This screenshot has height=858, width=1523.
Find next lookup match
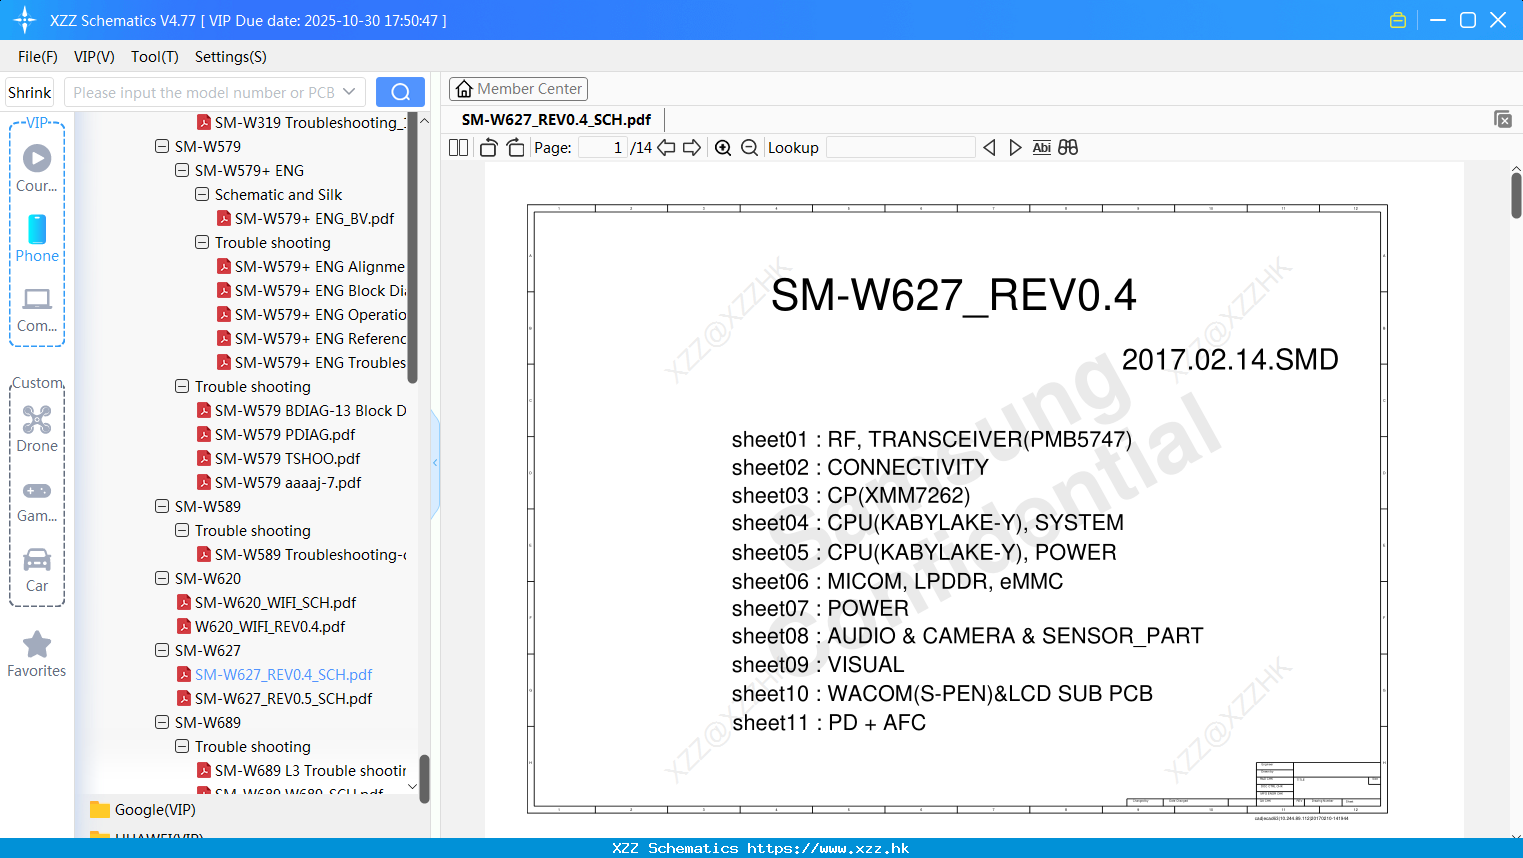1015,147
